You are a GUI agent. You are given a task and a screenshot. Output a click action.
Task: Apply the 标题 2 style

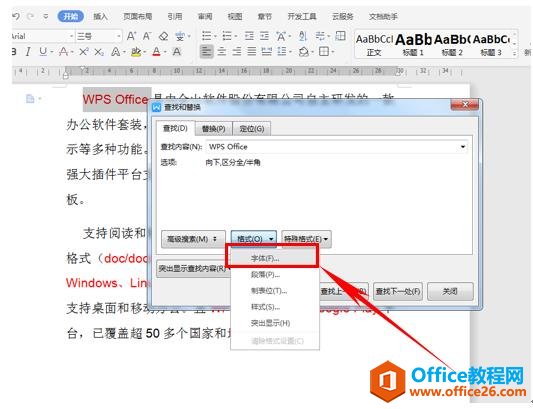[x=452, y=45]
